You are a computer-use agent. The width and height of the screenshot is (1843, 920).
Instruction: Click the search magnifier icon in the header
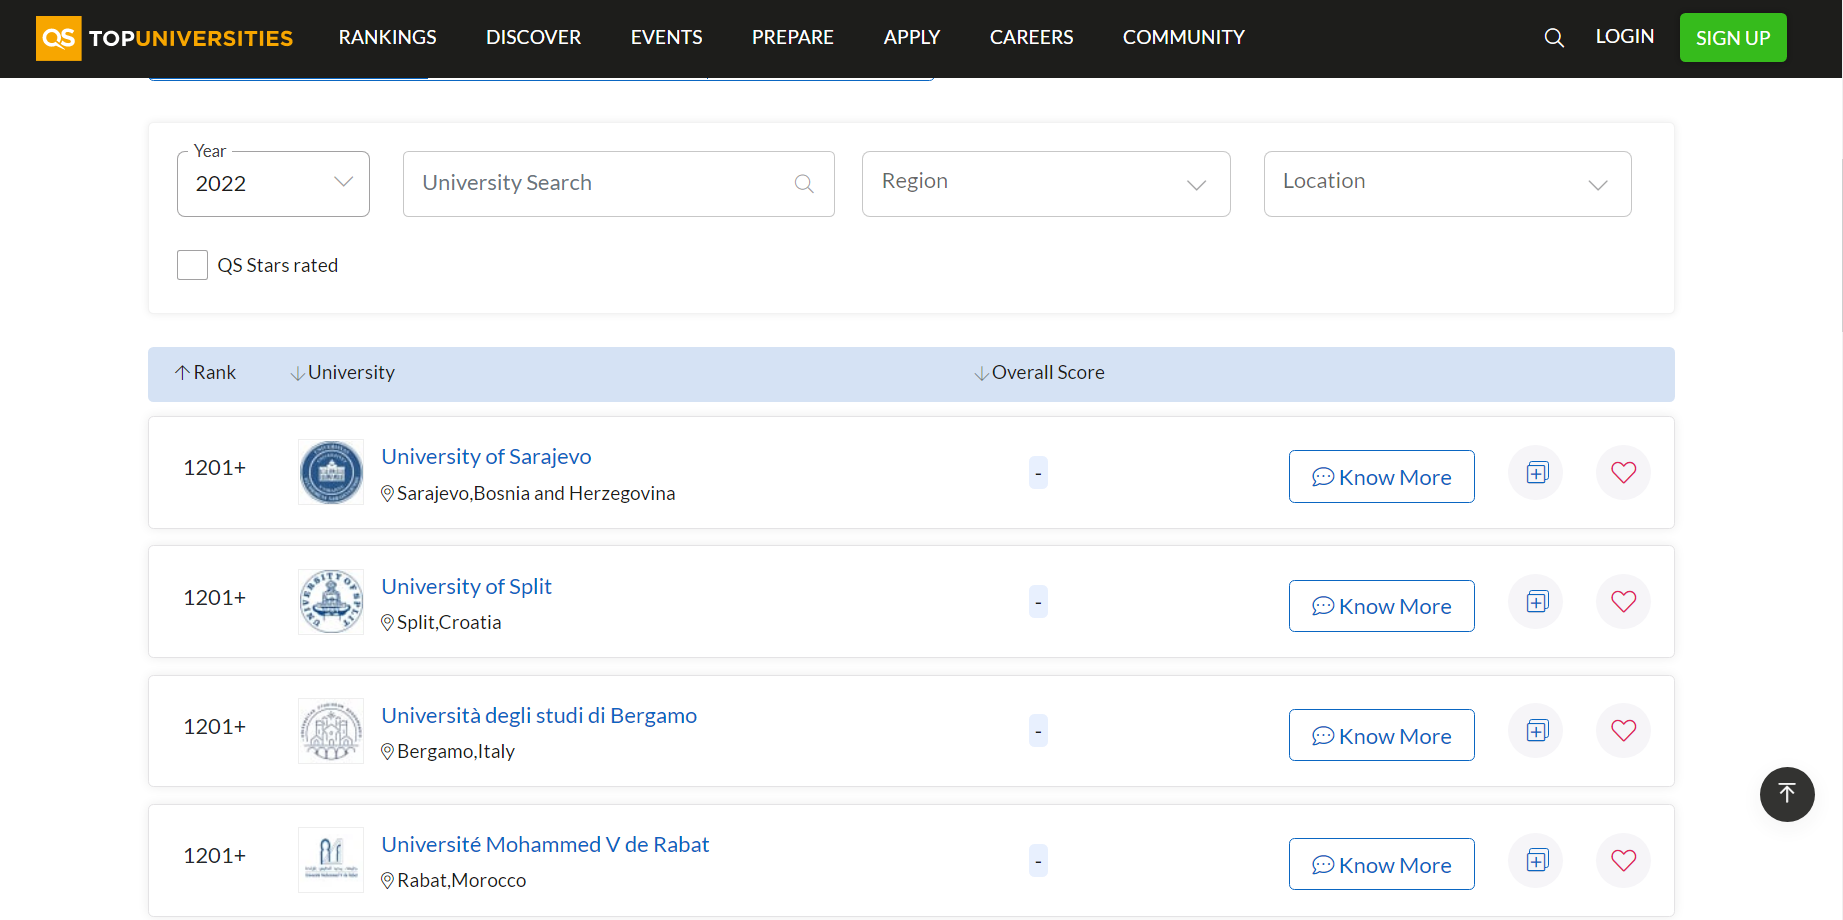[x=1553, y=38]
